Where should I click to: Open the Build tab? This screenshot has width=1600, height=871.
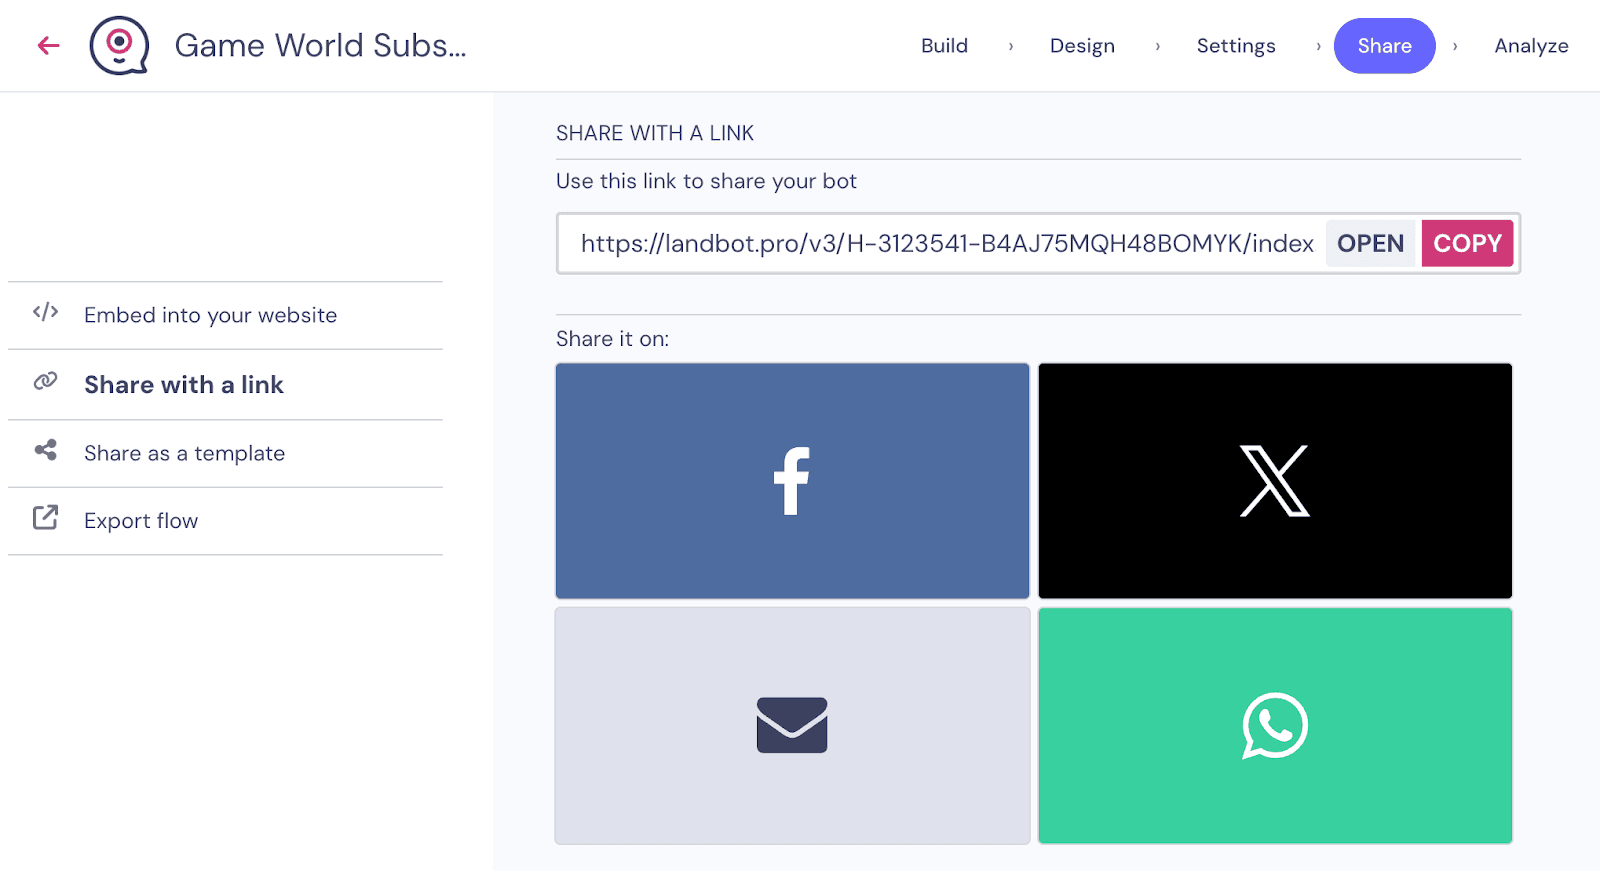coord(944,46)
